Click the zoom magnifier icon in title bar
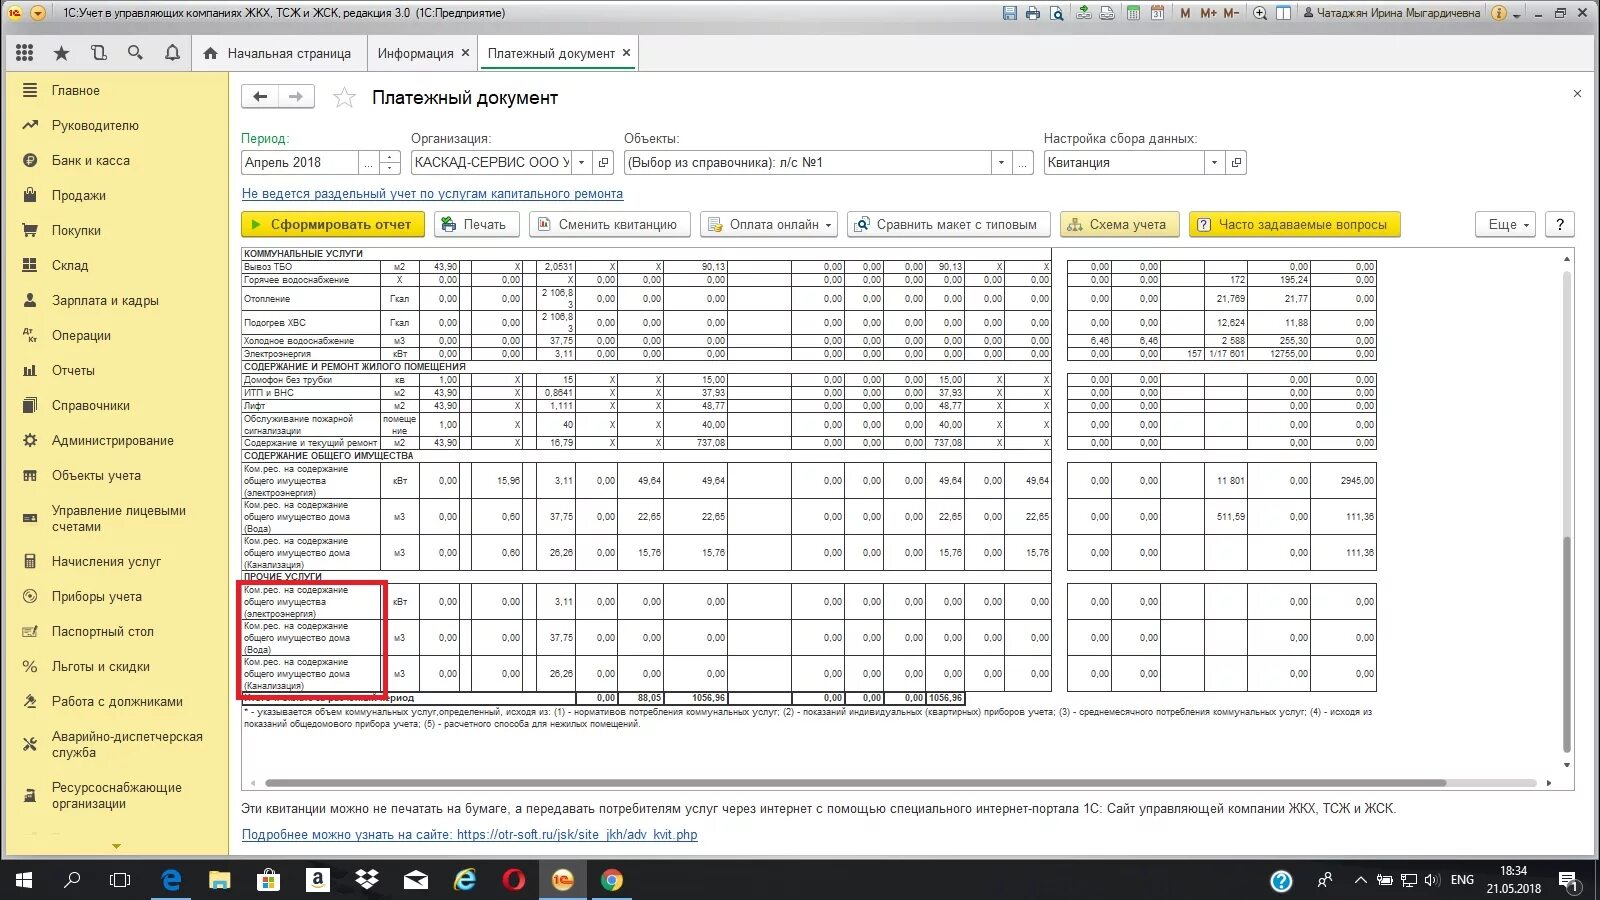The image size is (1600, 900). [1260, 13]
